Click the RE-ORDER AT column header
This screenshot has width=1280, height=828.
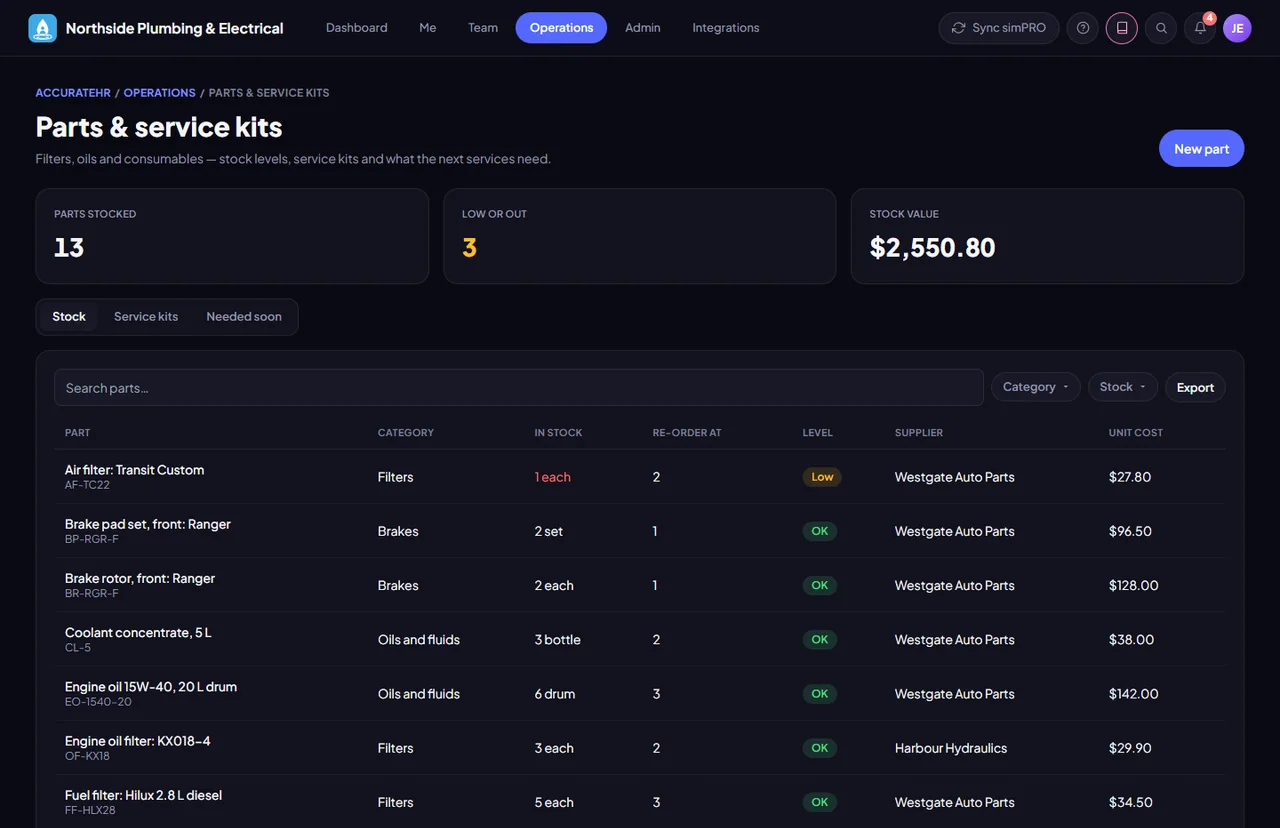(x=687, y=433)
